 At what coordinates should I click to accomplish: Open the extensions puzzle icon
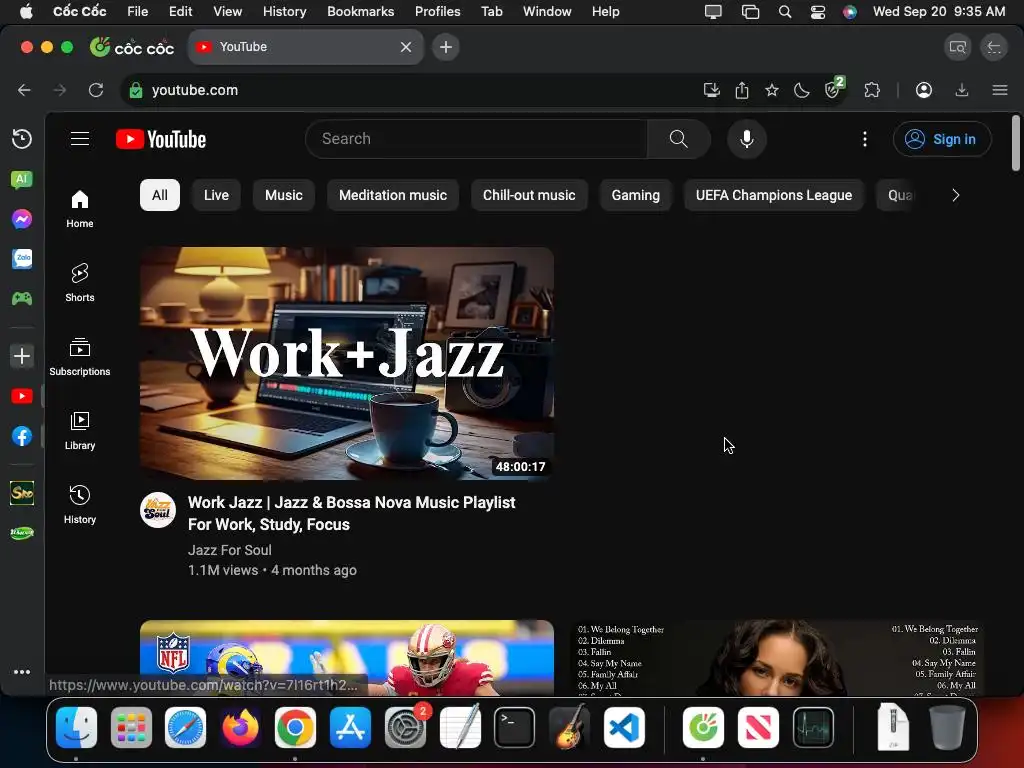(x=872, y=90)
